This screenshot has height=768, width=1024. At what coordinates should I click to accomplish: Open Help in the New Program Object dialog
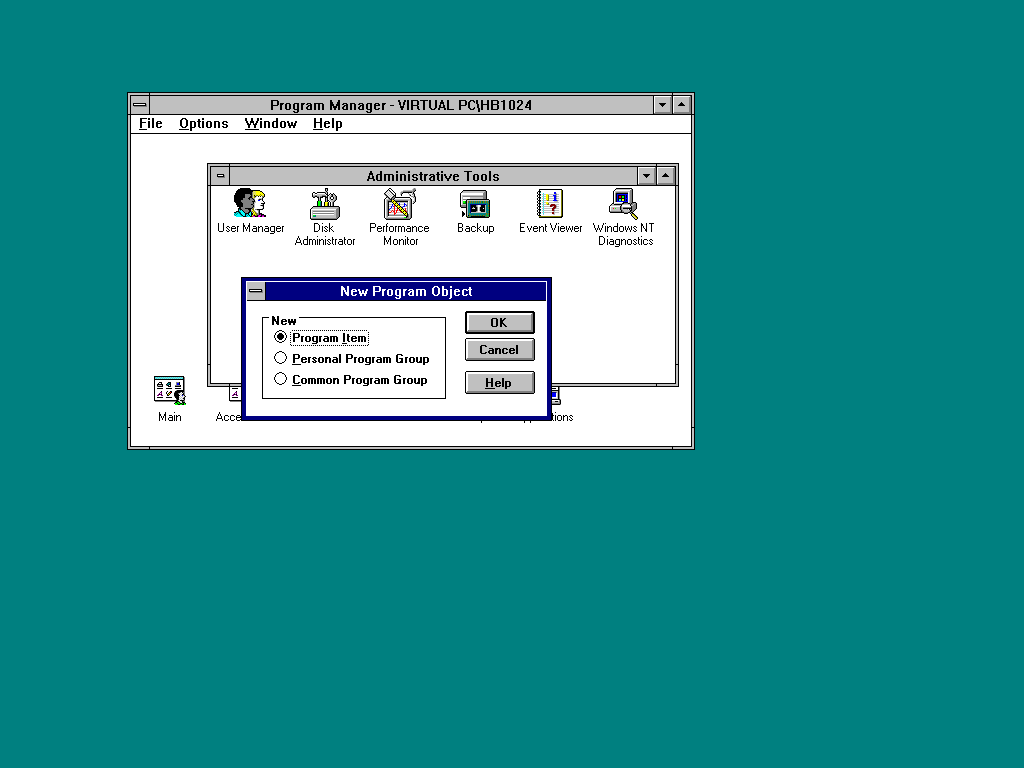[500, 383]
